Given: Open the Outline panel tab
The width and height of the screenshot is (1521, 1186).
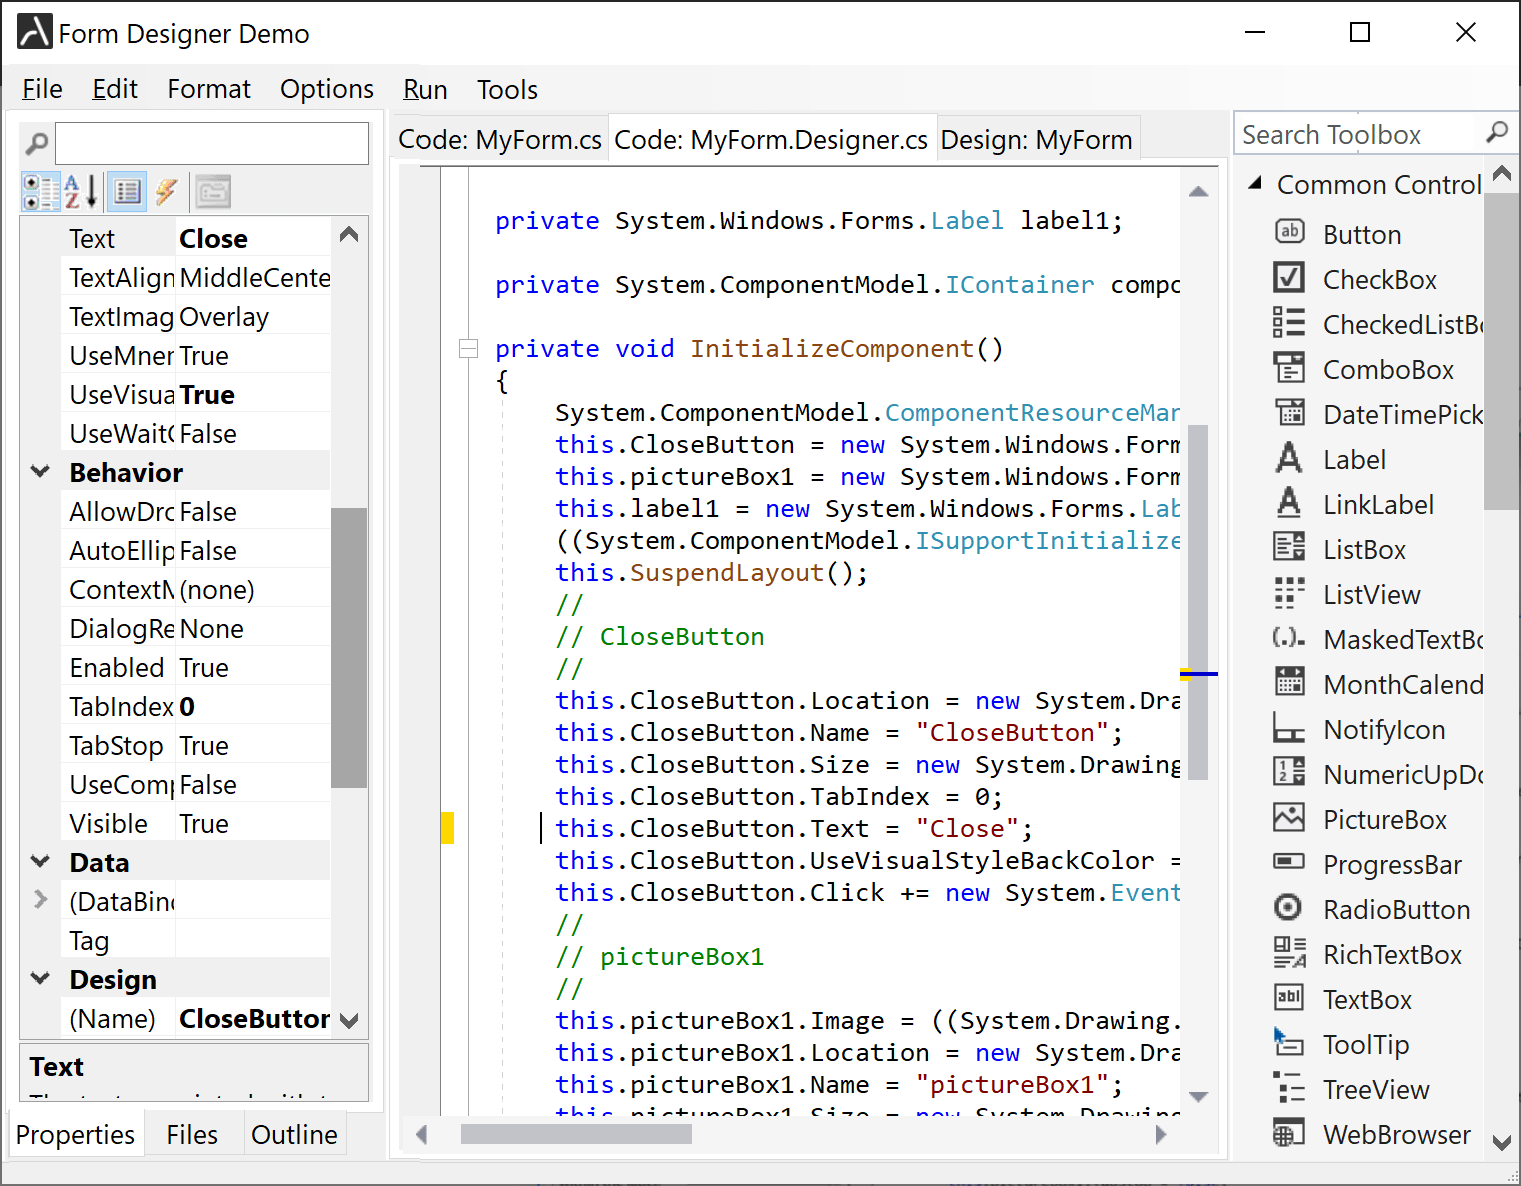Looking at the screenshot, I should (x=294, y=1135).
